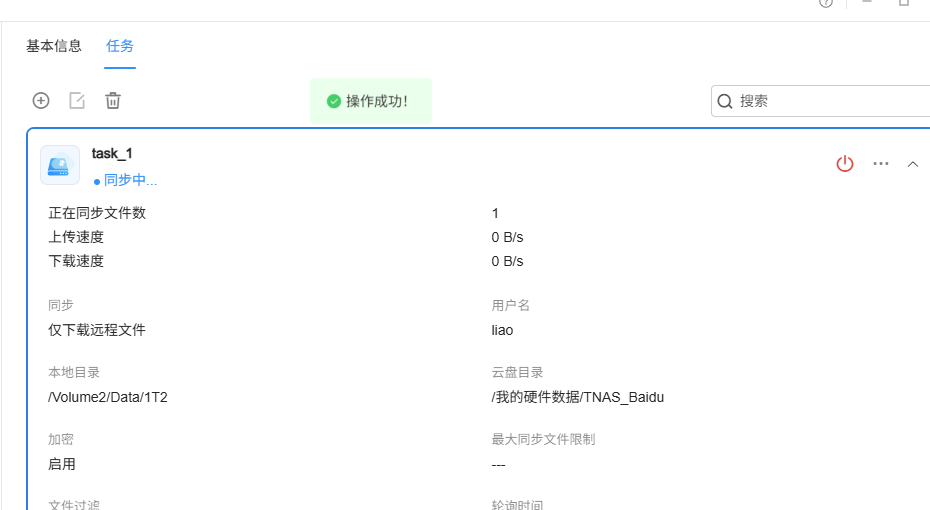This screenshot has height=510, width=930.
Task: Click the 正在同步文件数 label
Action: click(97, 213)
